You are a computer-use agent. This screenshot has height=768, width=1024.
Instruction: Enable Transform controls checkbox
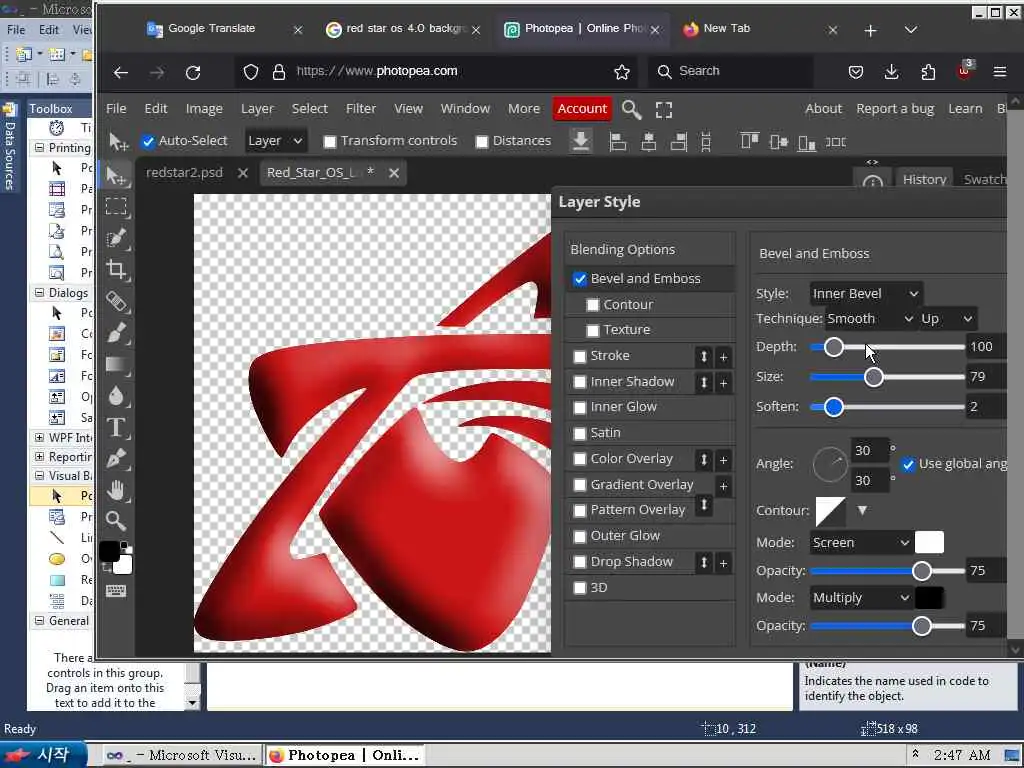click(x=330, y=142)
